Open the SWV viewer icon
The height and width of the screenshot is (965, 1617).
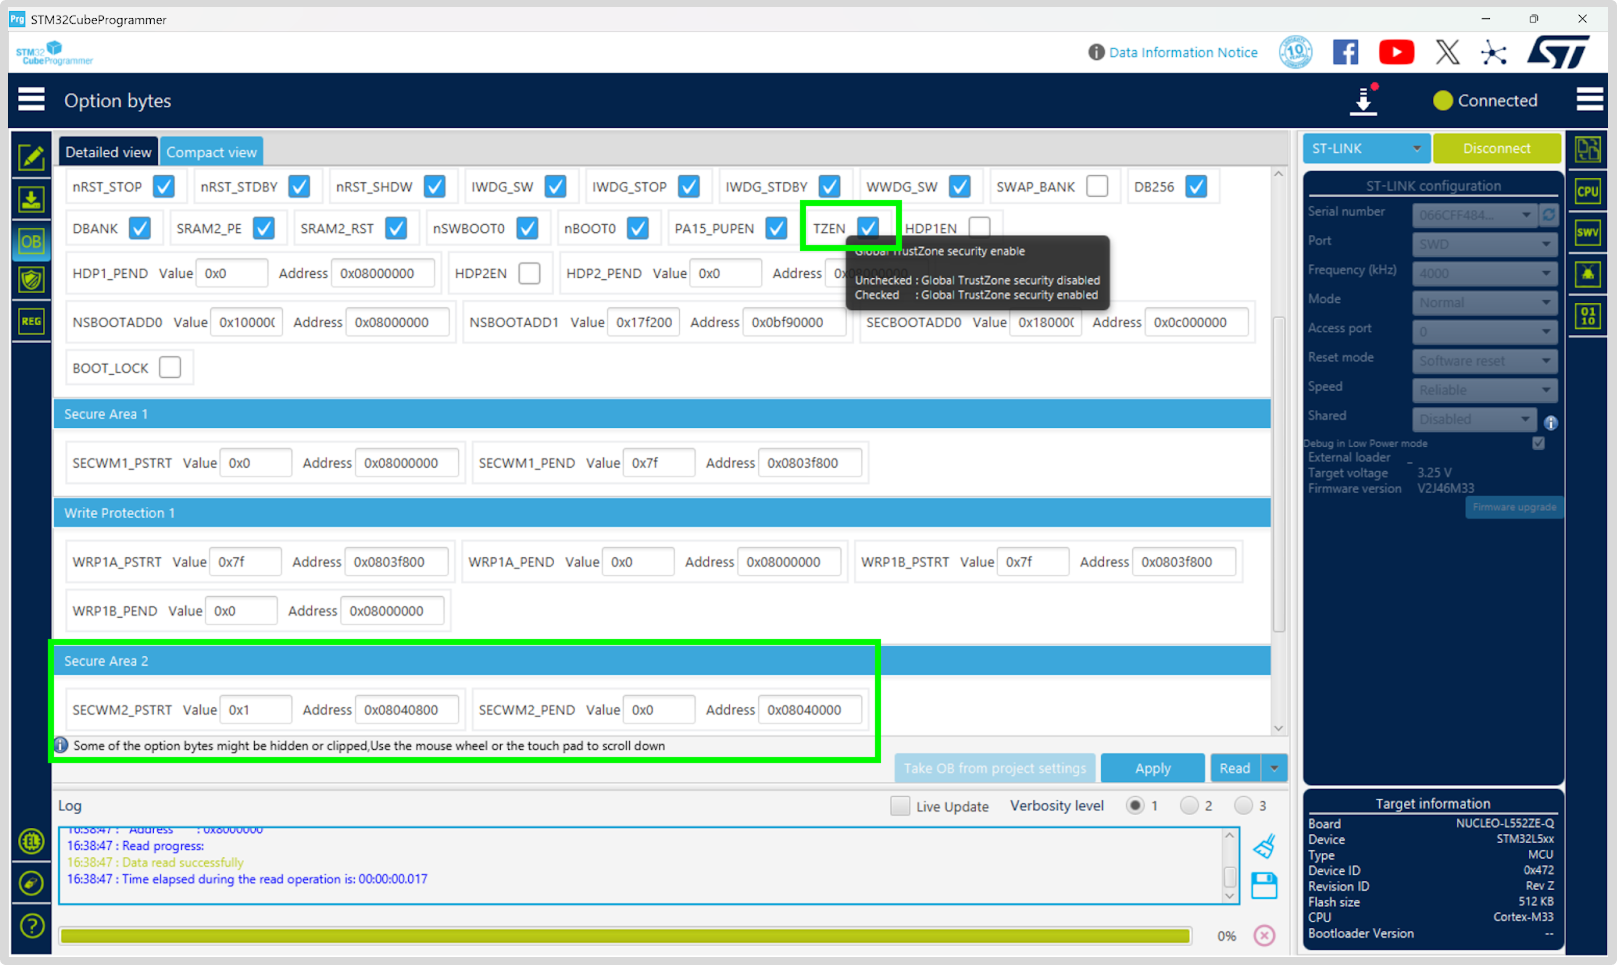[x=1587, y=233]
